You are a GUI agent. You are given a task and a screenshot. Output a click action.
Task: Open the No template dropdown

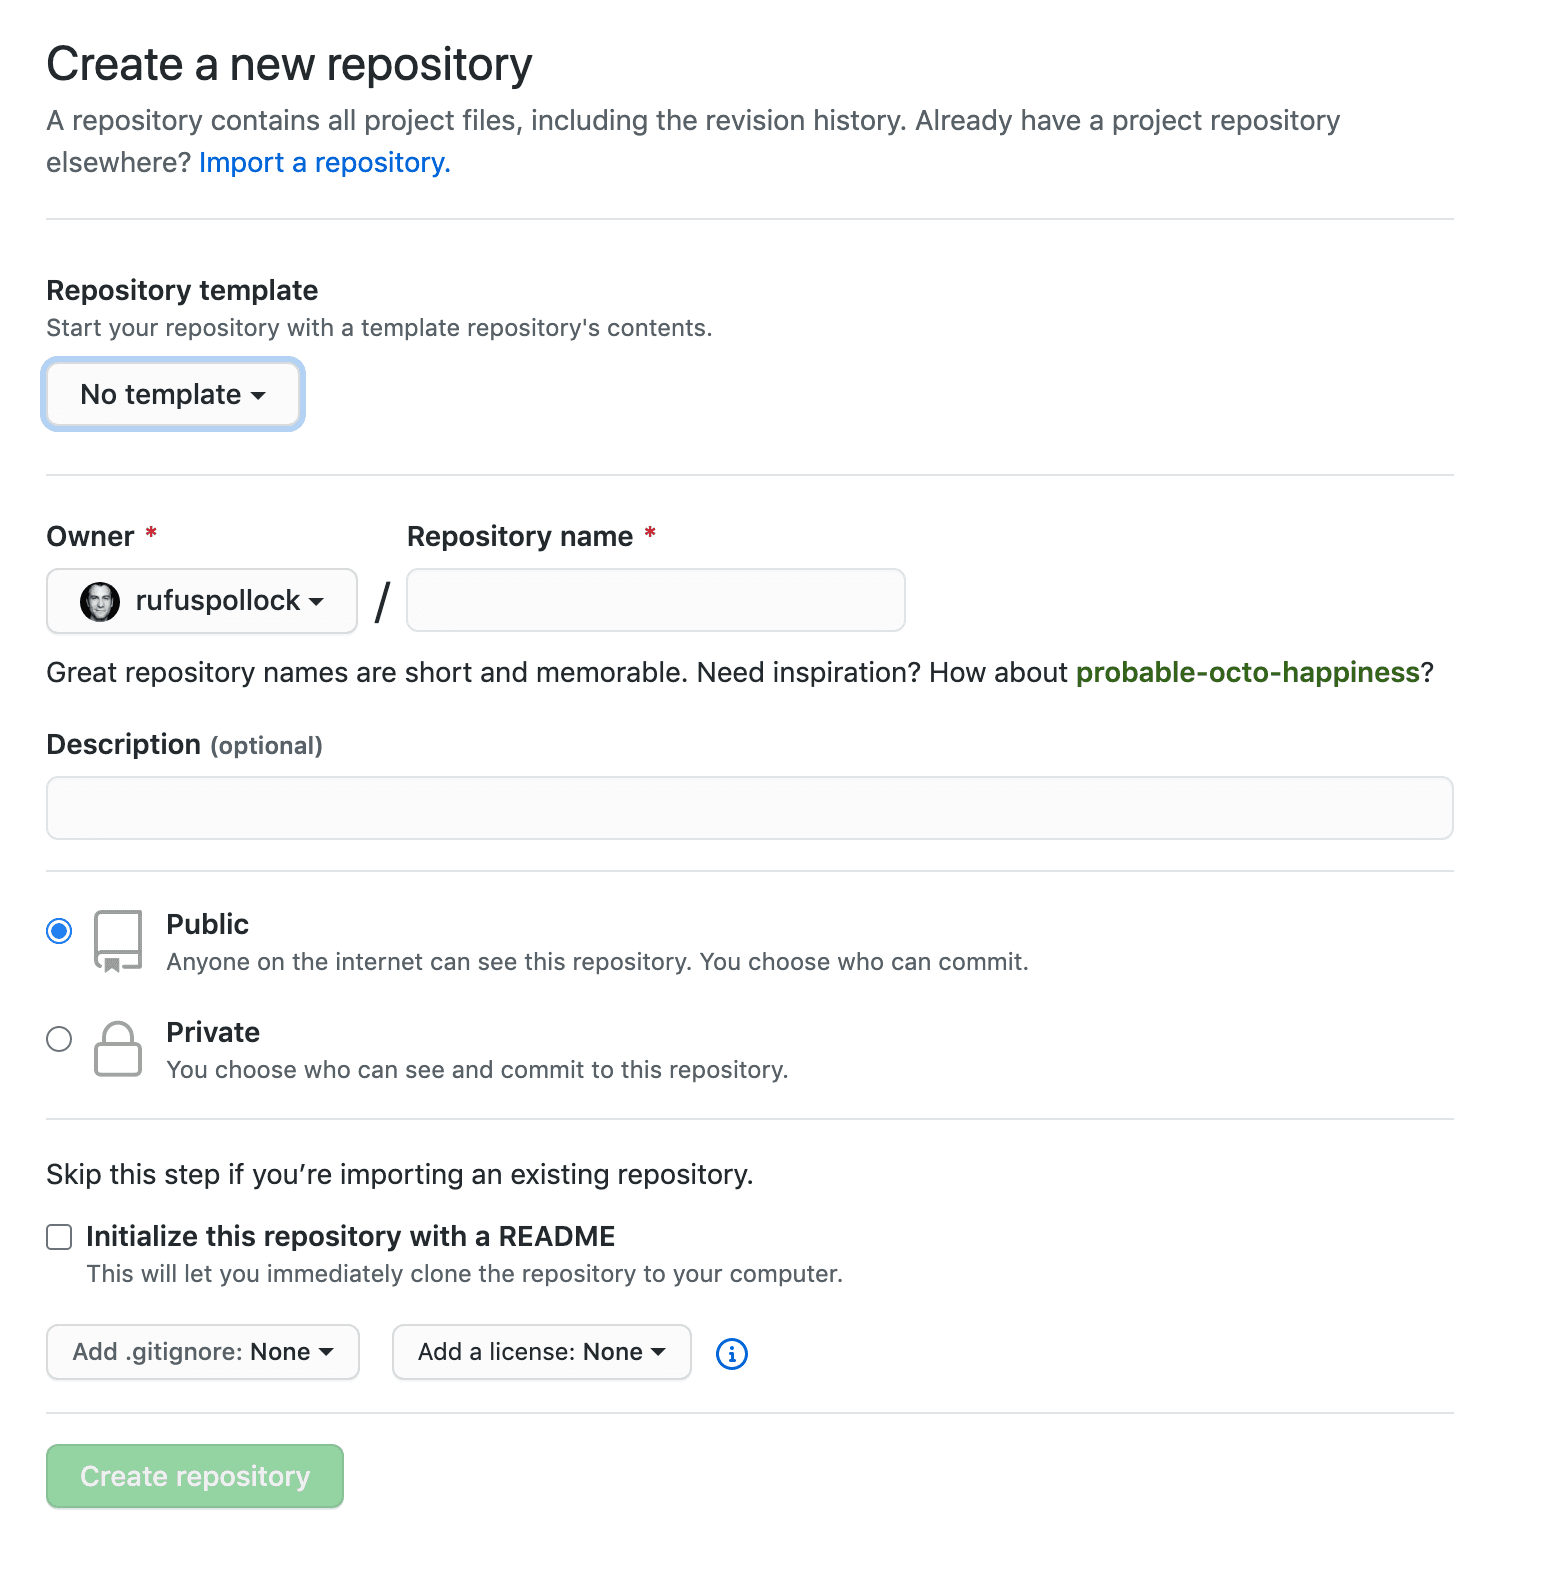click(173, 395)
